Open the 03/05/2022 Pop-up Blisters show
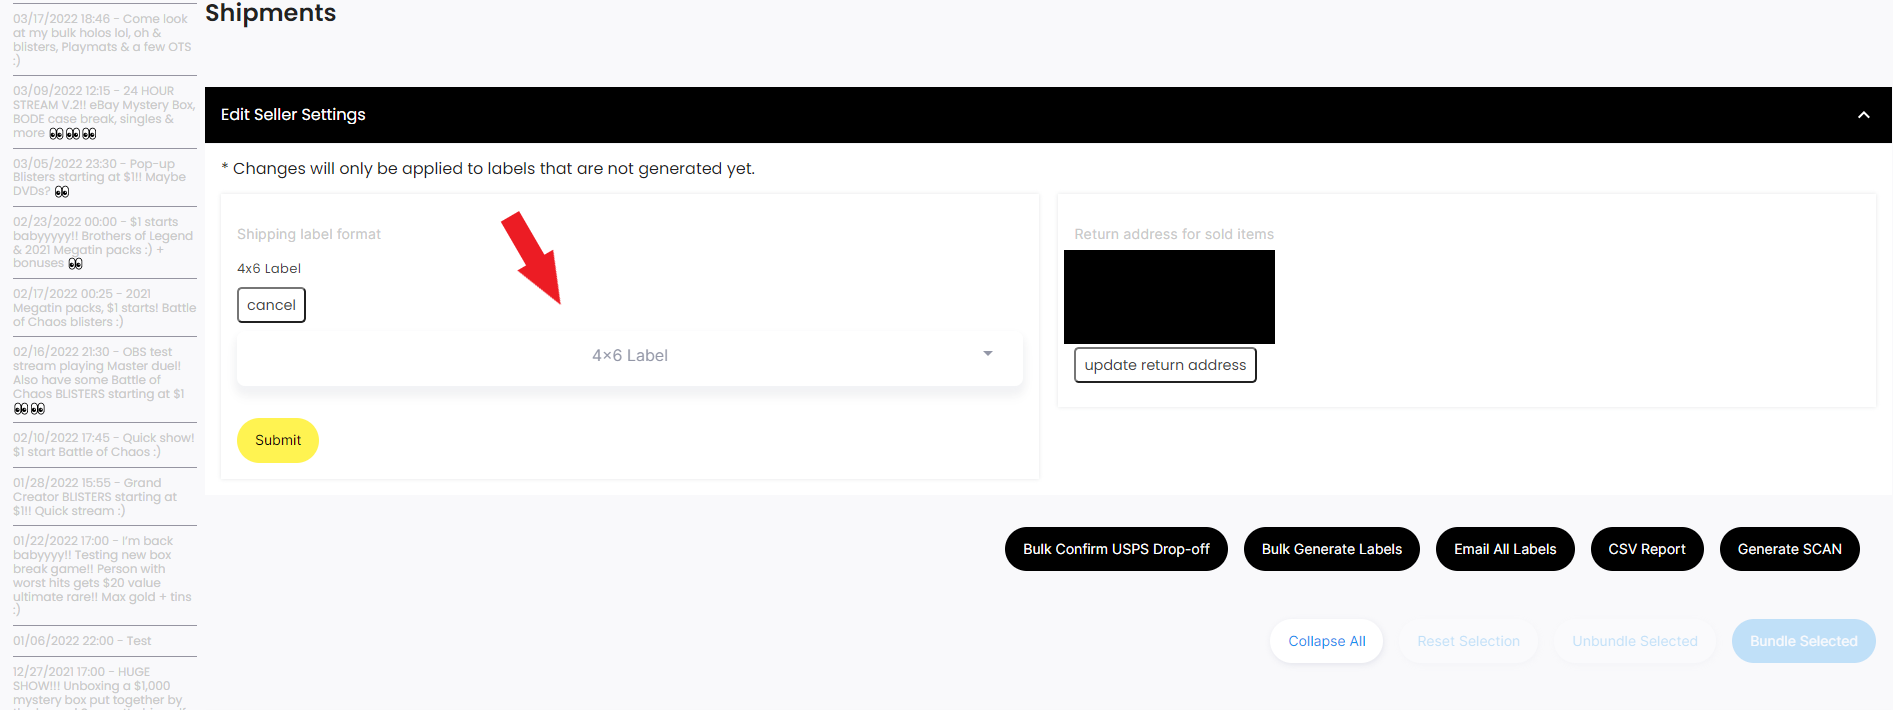Screen dimensions: 1893x710 (x=102, y=177)
